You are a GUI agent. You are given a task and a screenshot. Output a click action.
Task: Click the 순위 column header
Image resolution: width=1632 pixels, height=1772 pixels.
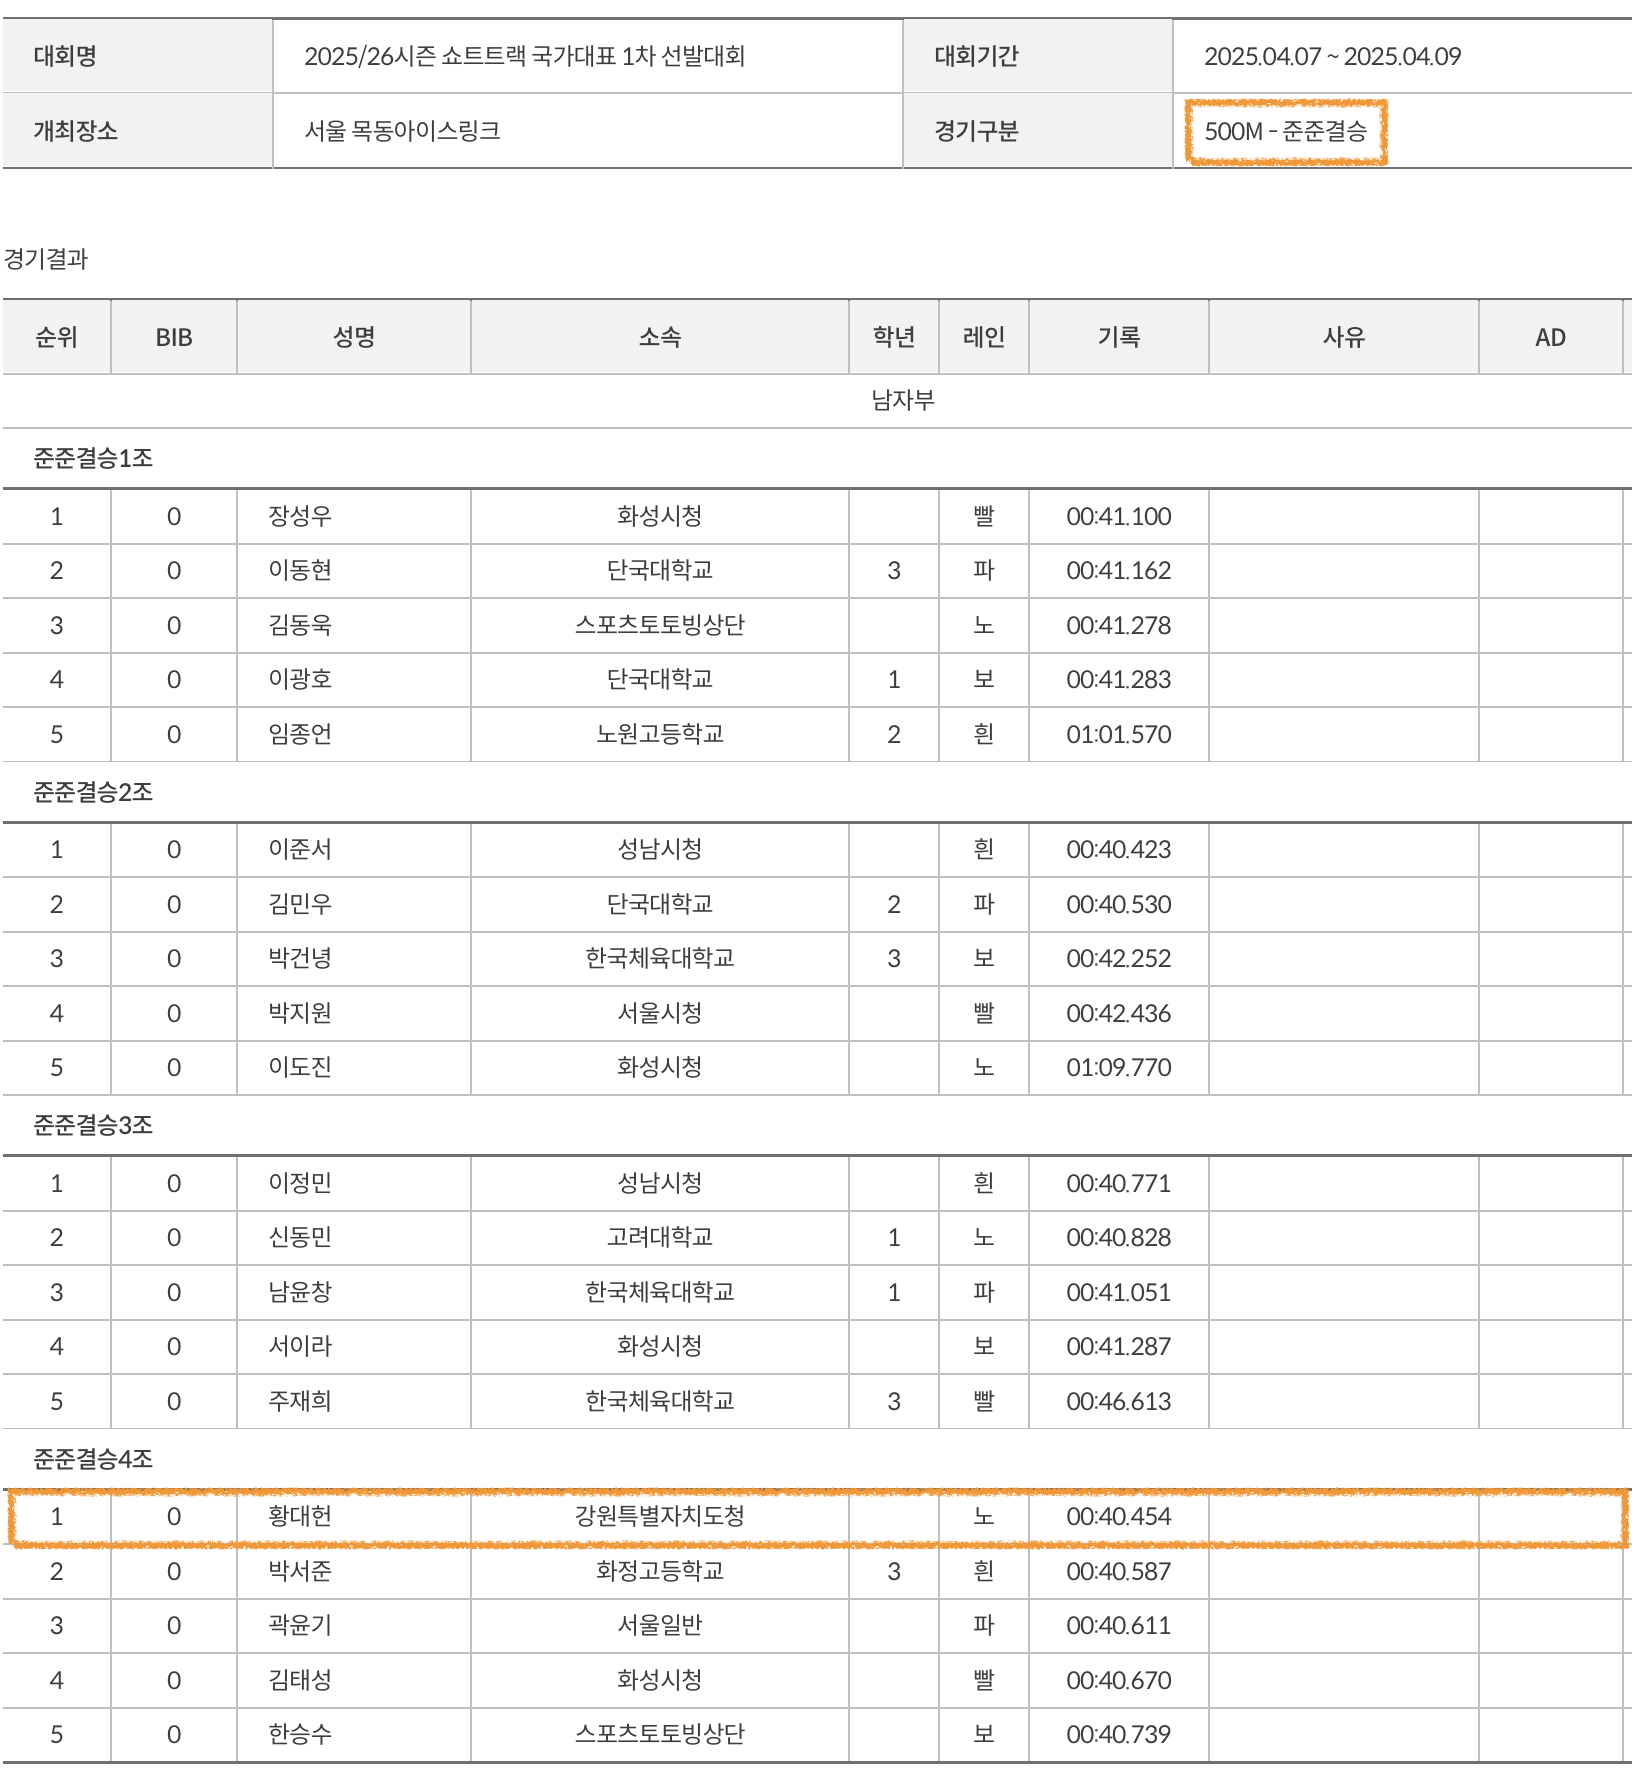click(x=56, y=337)
